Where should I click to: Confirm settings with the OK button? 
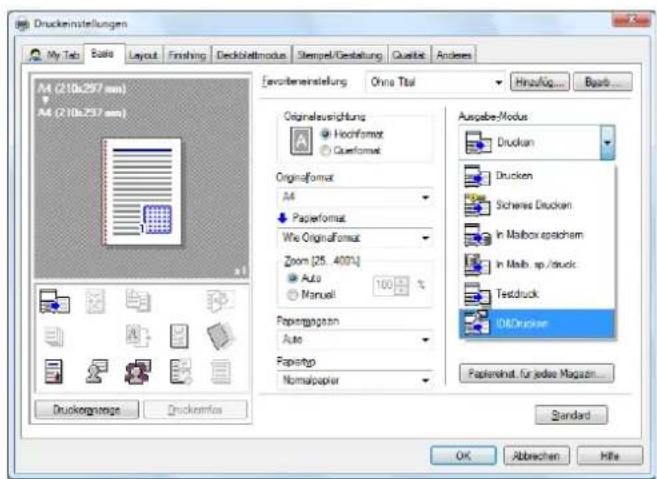(463, 456)
